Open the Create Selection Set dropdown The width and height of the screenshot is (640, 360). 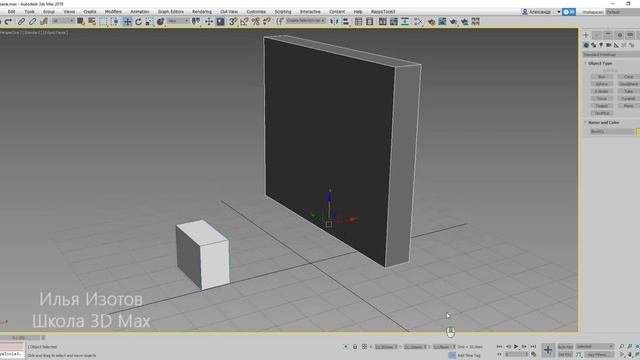(x=306, y=20)
